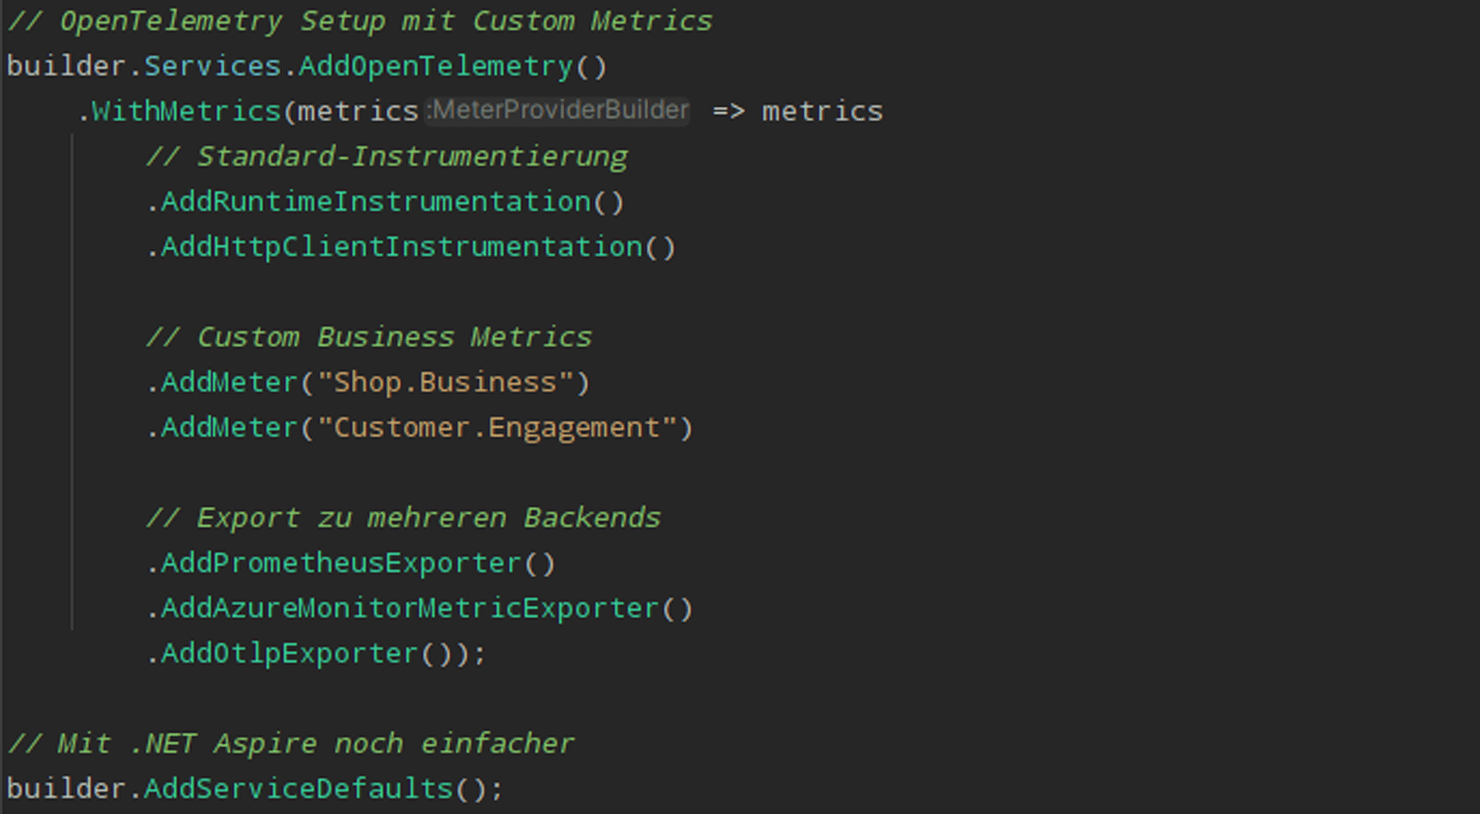Click the AddRuntimeInstrumentation method
Image resolution: width=1480 pixels, height=814 pixels.
(376, 202)
